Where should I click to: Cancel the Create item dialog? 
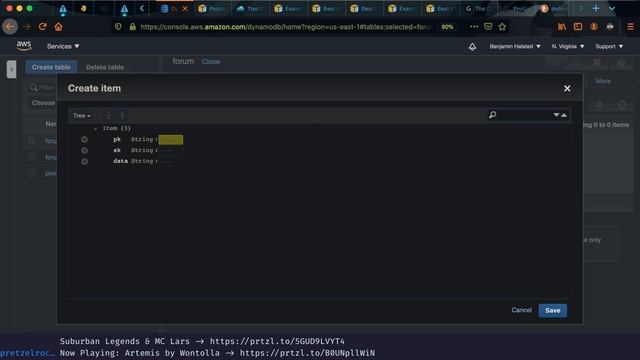point(521,310)
